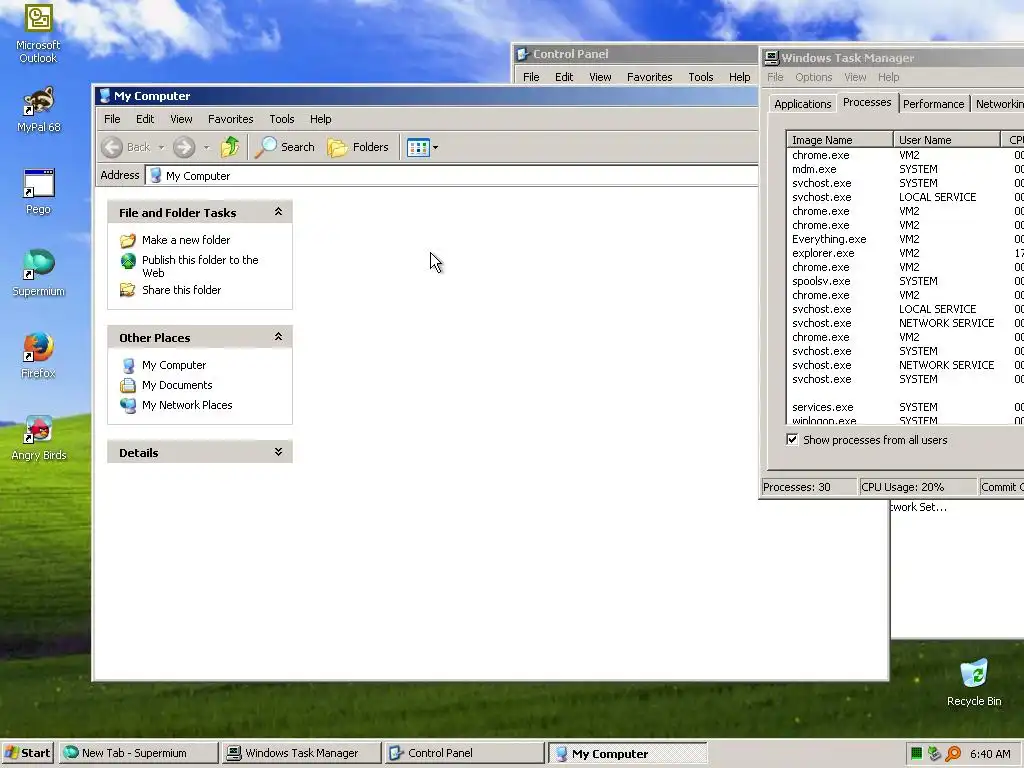Switch to Control Panel taskbar button
The height and width of the screenshot is (768, 1024).
[464, 753]
